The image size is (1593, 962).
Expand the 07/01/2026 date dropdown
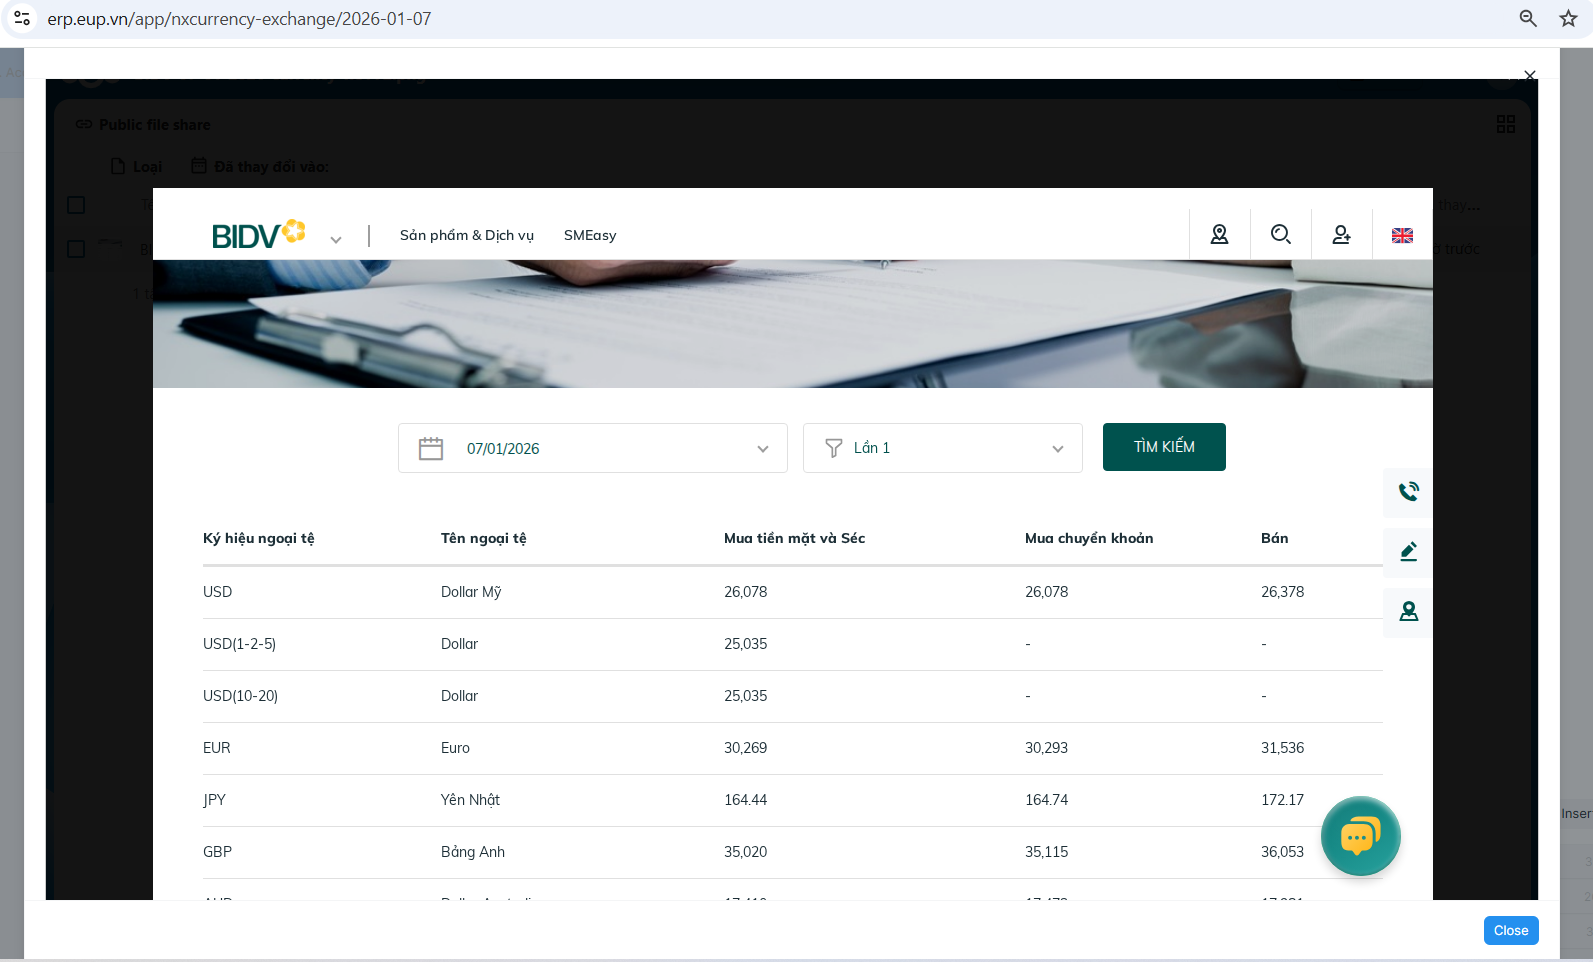(762, 449)
